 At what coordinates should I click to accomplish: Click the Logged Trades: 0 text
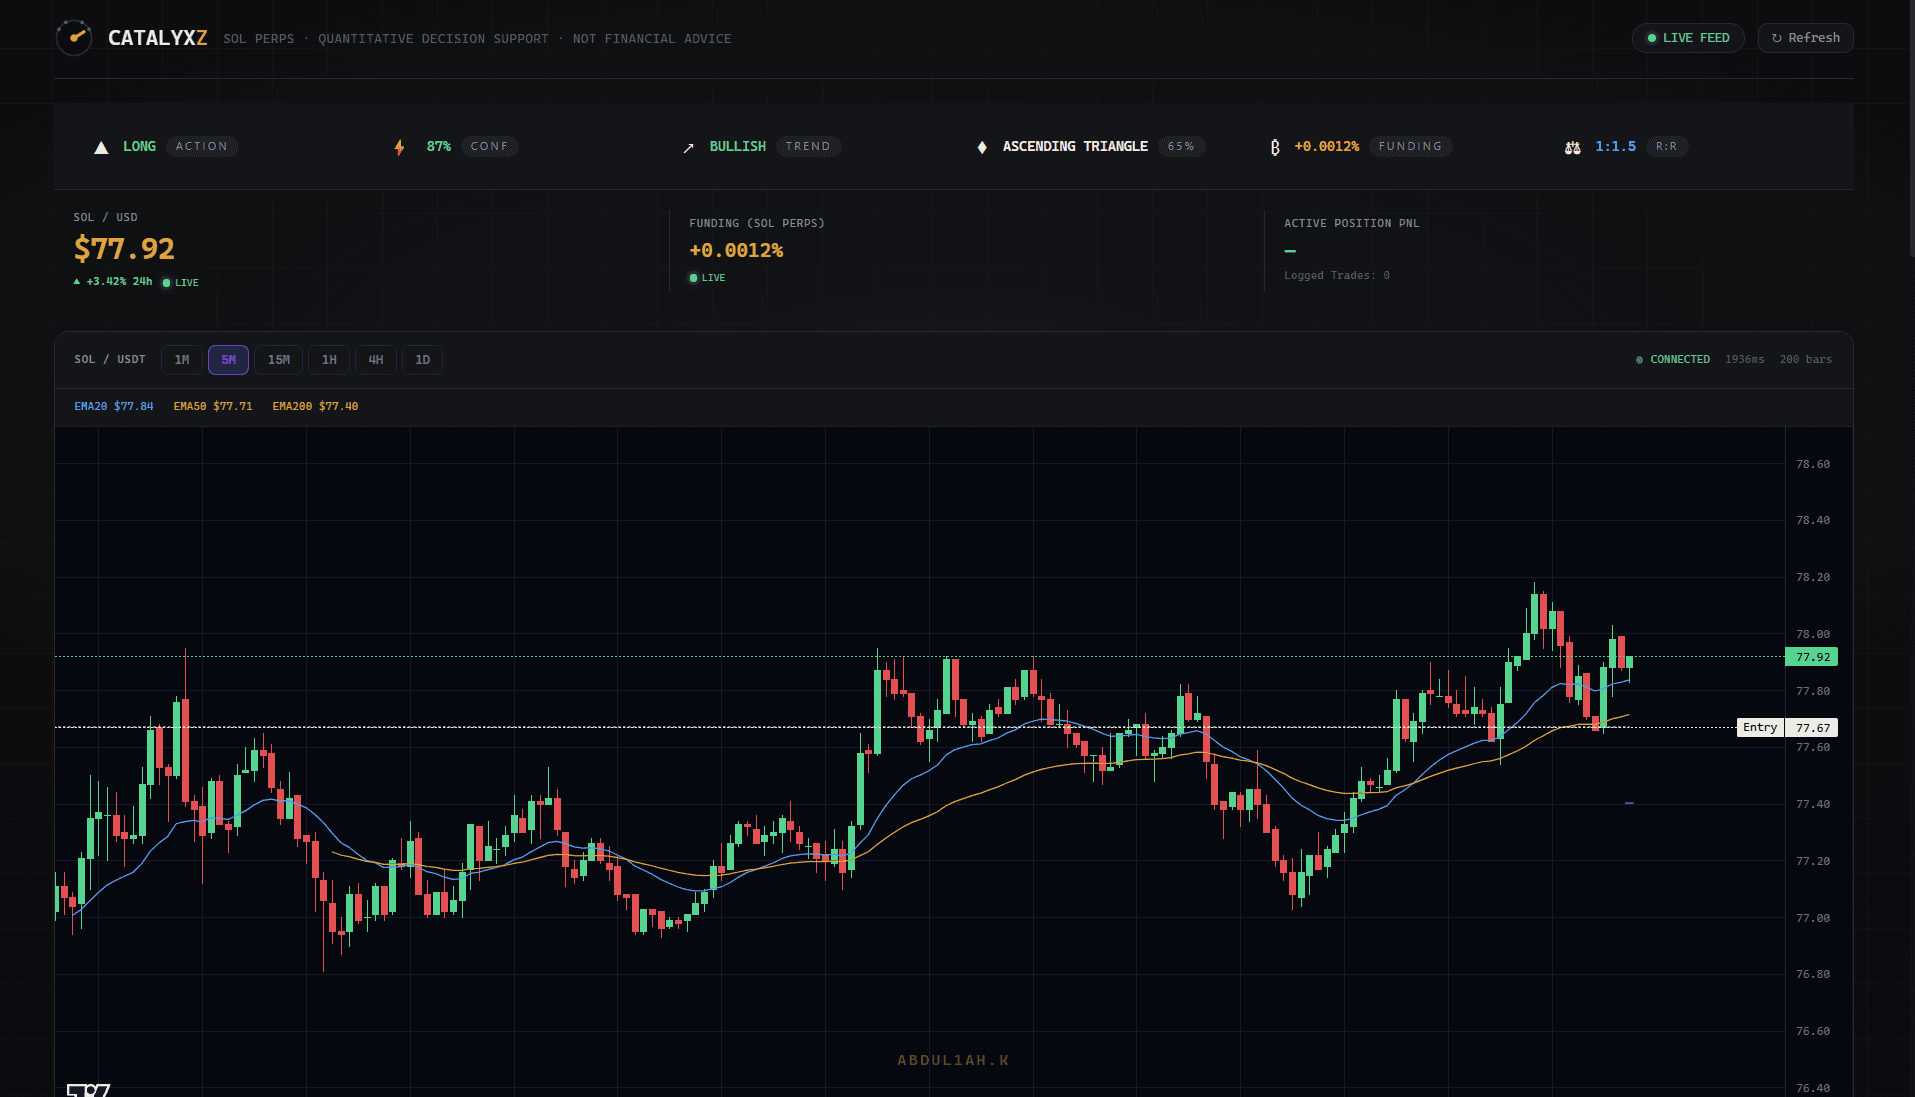1337,276
